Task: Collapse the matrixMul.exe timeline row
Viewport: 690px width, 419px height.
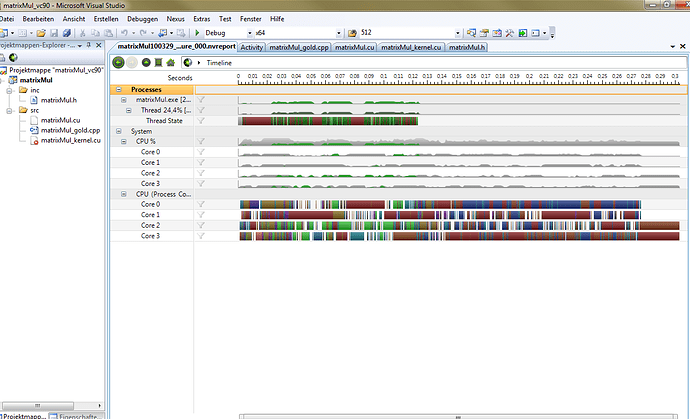Action: (124, 100)
